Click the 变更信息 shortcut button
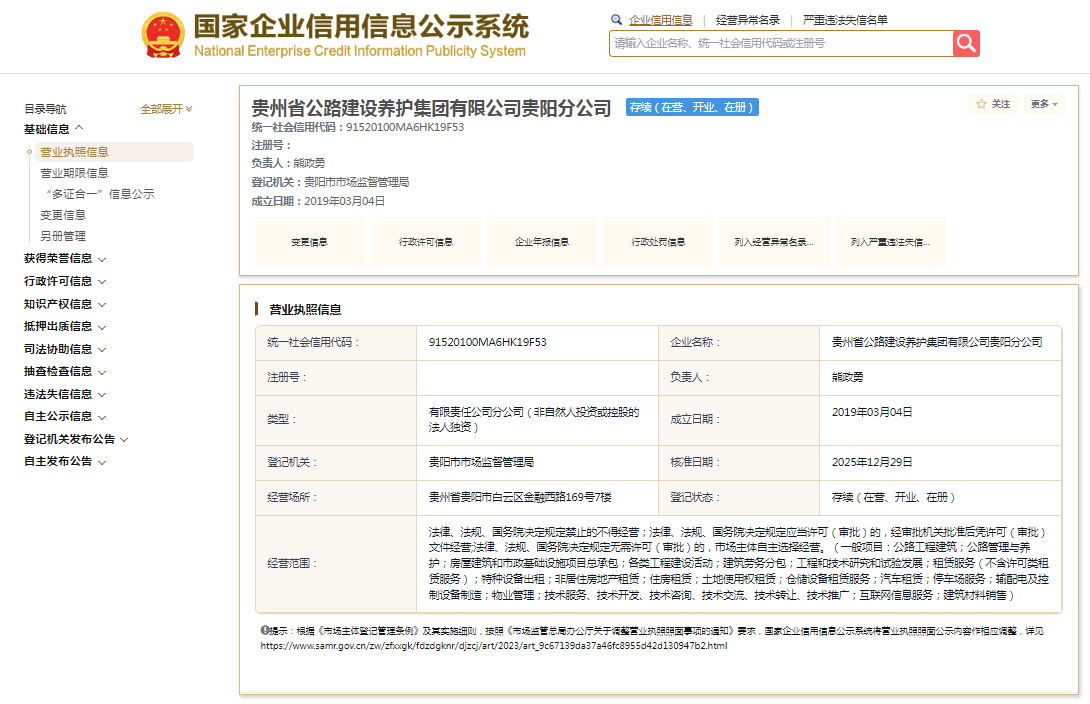 pyautogui.click(x=309, y=242)
